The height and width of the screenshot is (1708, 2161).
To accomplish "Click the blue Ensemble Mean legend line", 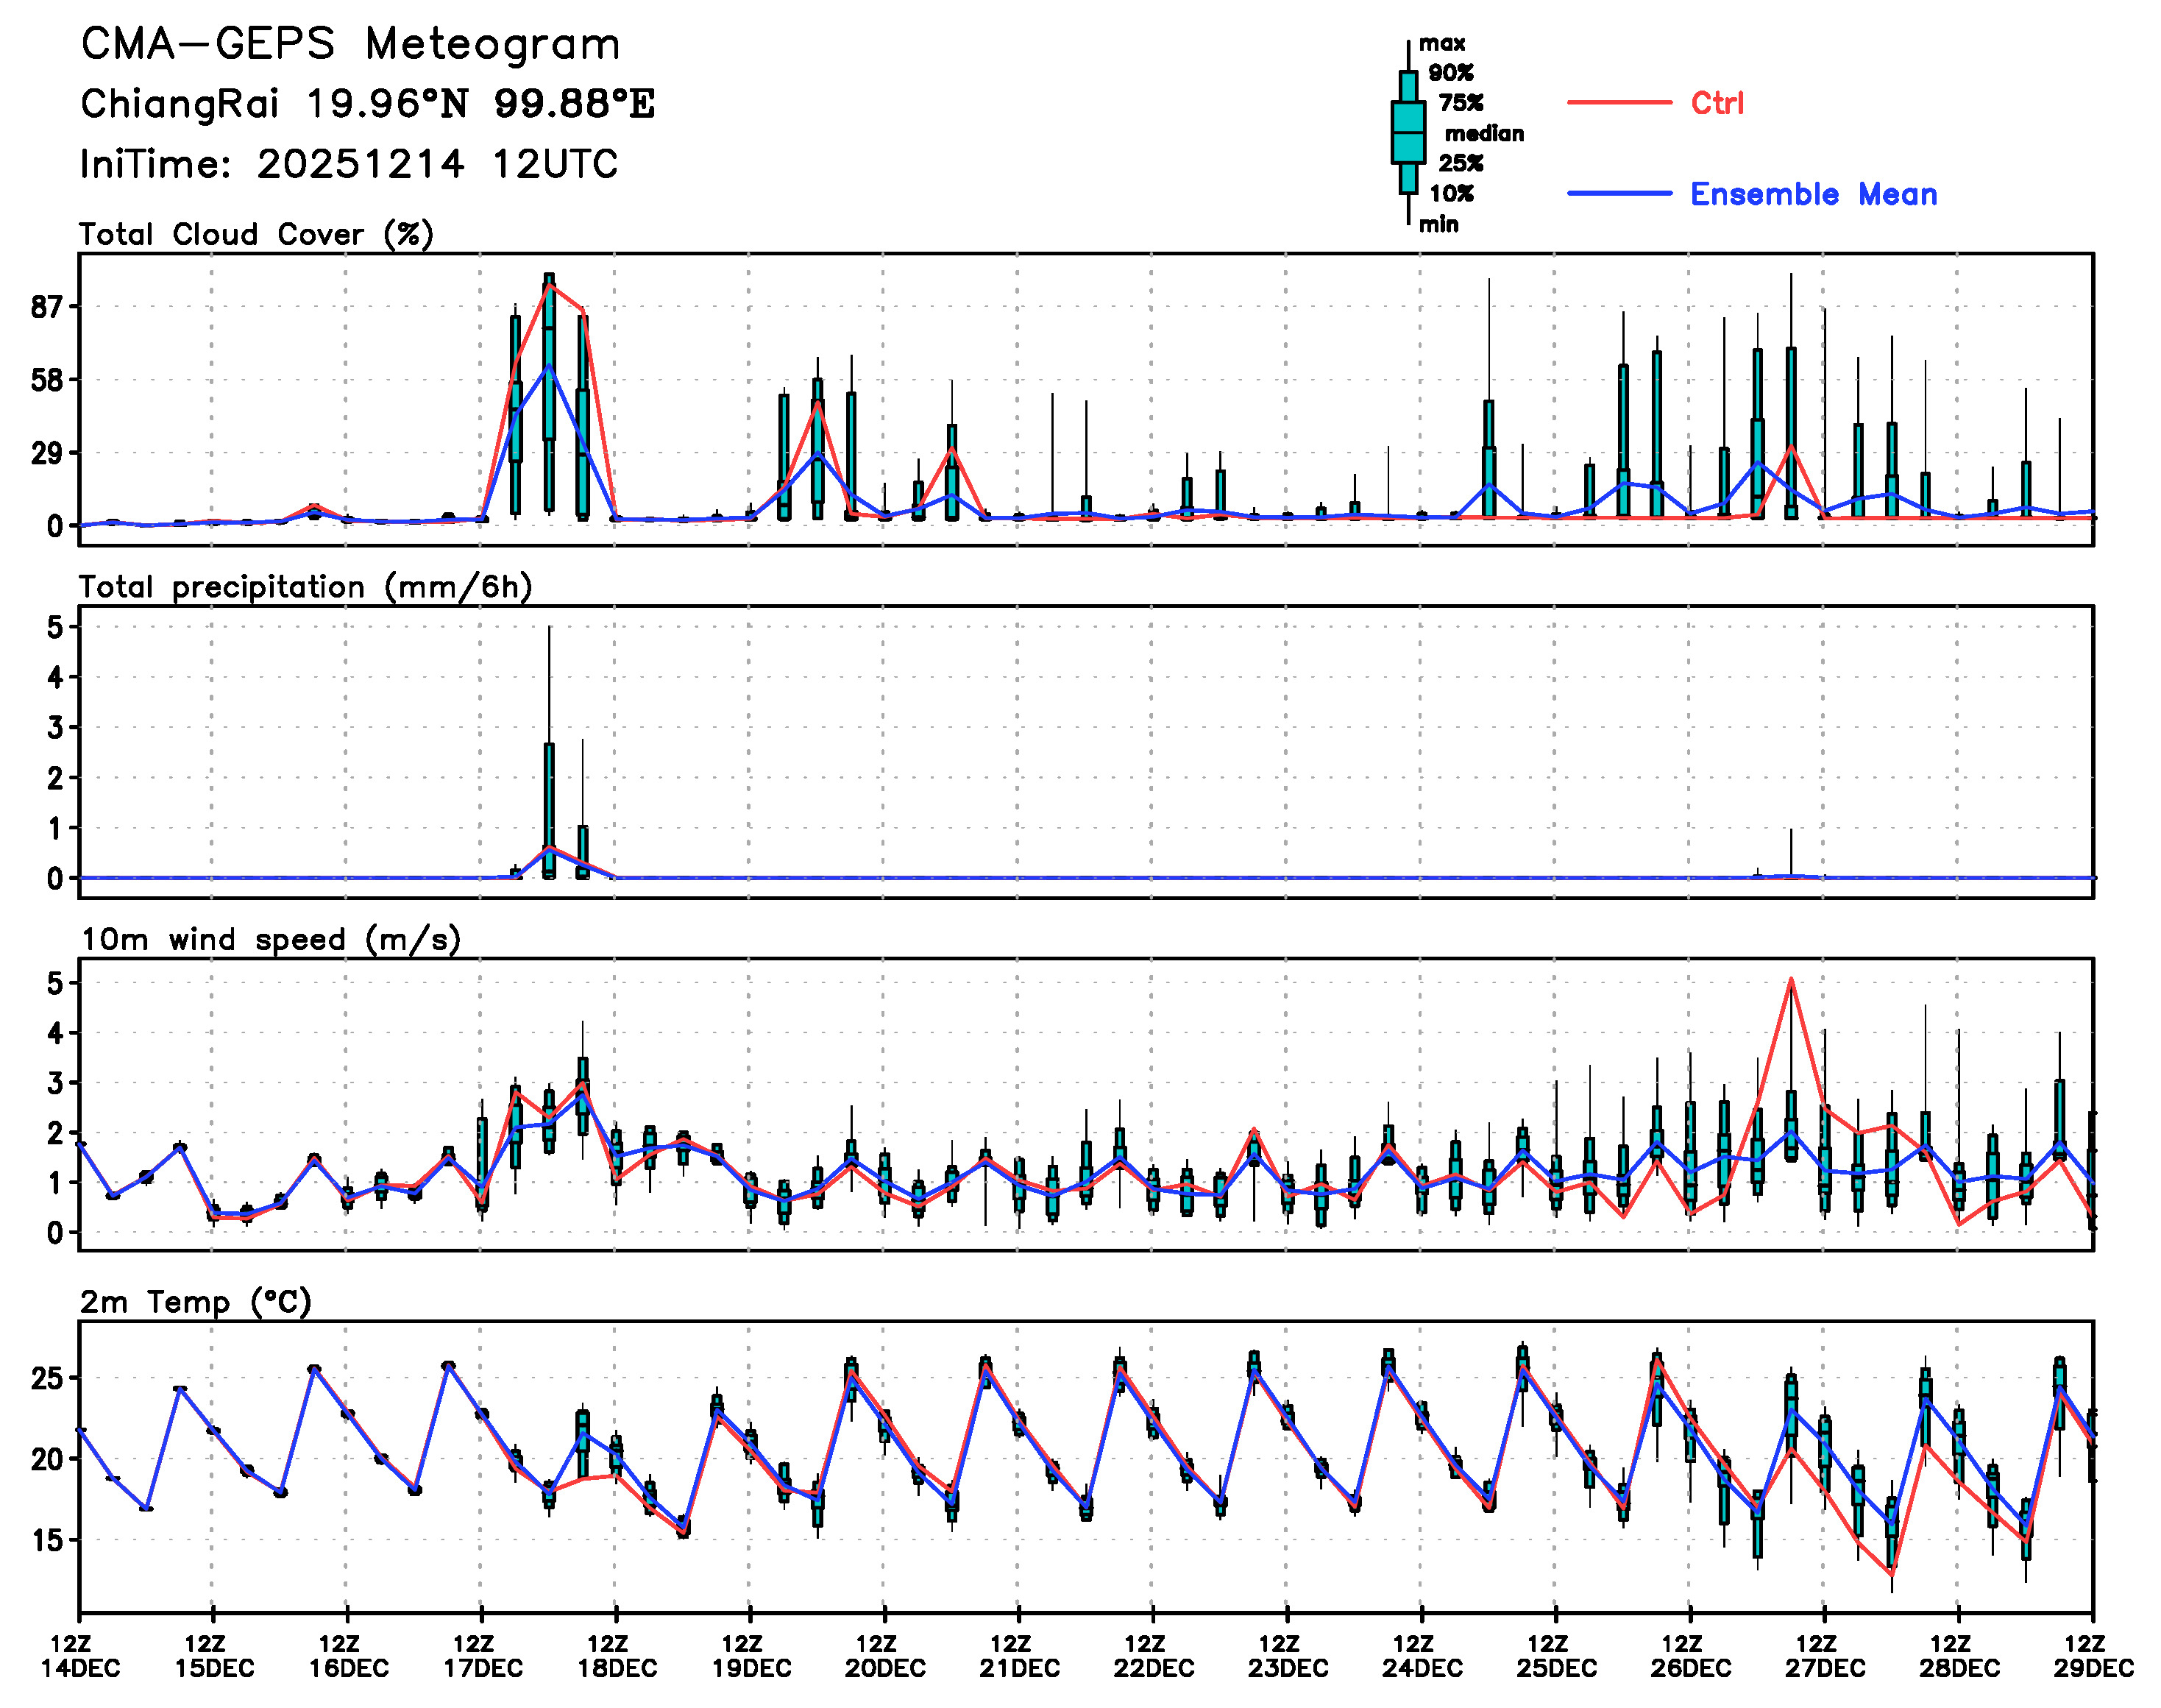I will 1619,194.
